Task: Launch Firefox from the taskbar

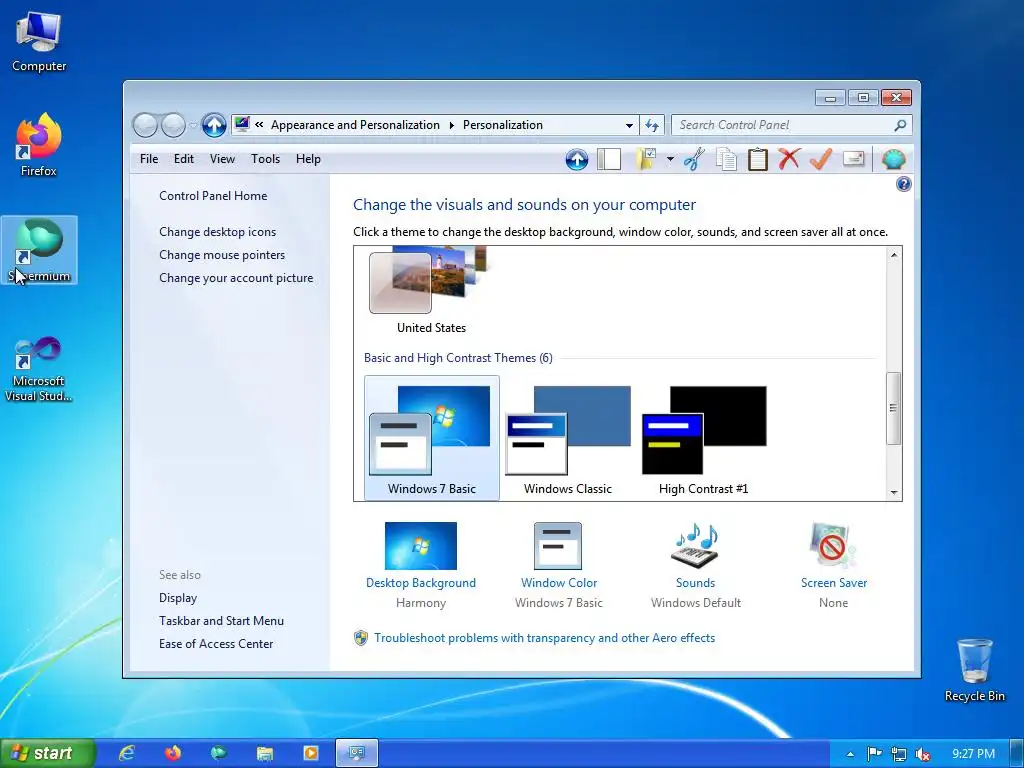Action: [x=172, y=753]
